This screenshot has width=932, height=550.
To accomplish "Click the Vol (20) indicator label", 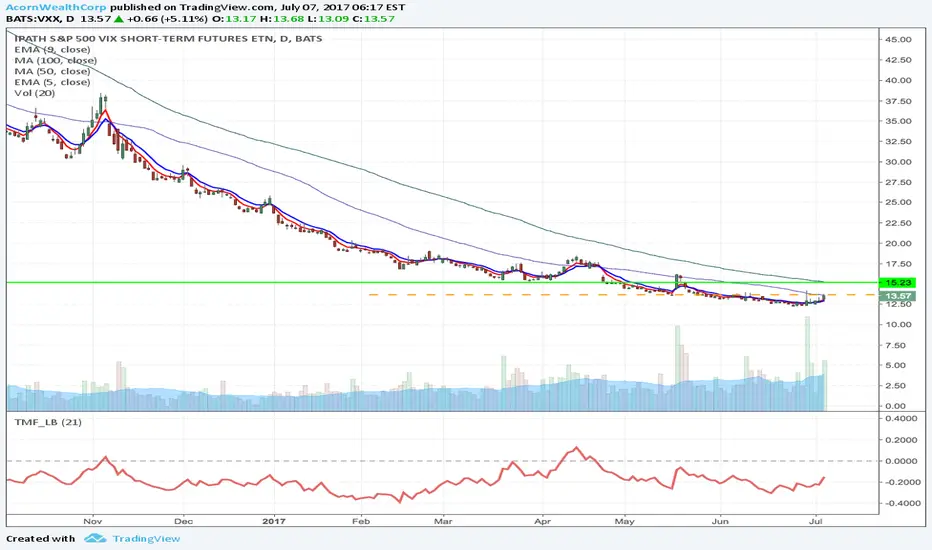I will [34, 93].
